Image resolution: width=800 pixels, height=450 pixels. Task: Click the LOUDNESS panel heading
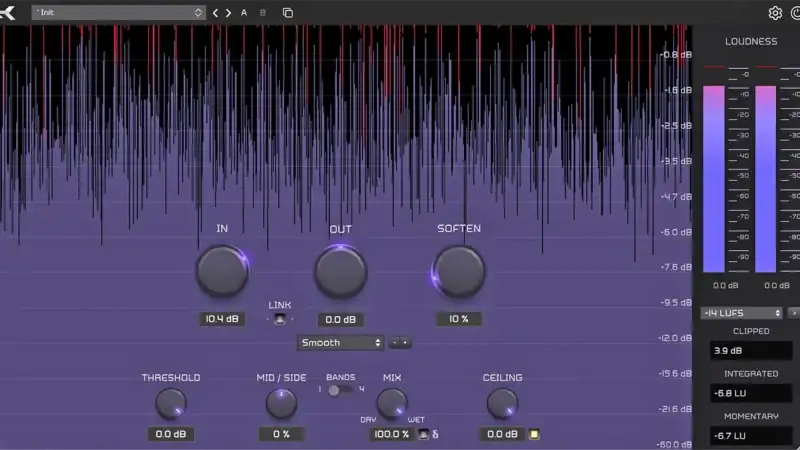coord(751,41)
